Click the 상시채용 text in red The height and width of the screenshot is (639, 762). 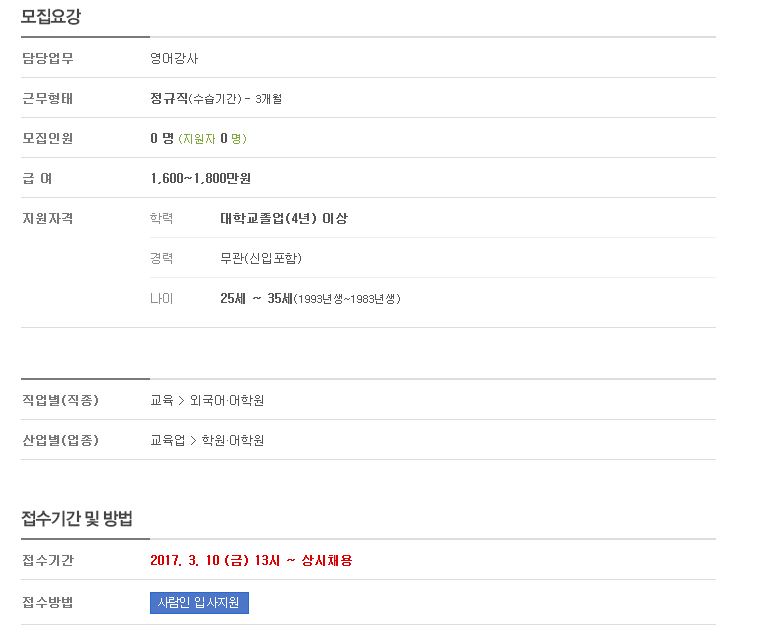pyautogui.click(x=327, y=560)
